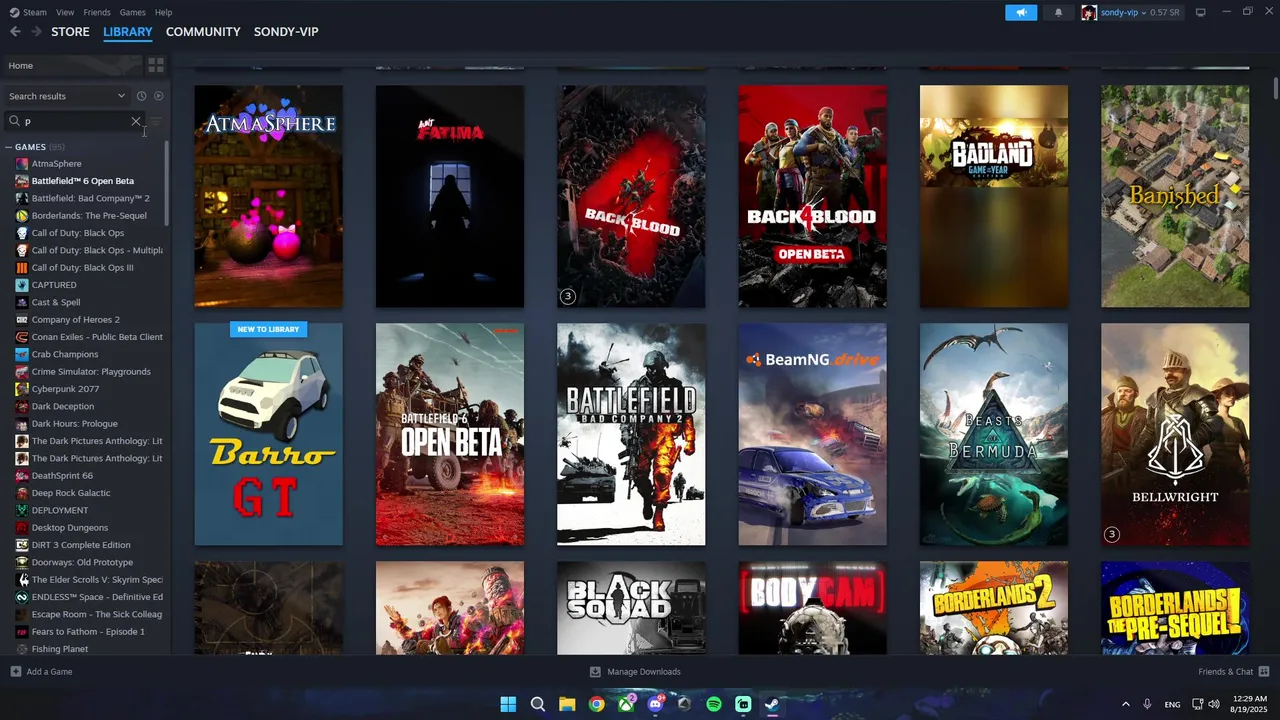Open Friends & Chat
Screen dimensions: 1280x720
point(1233,671)
